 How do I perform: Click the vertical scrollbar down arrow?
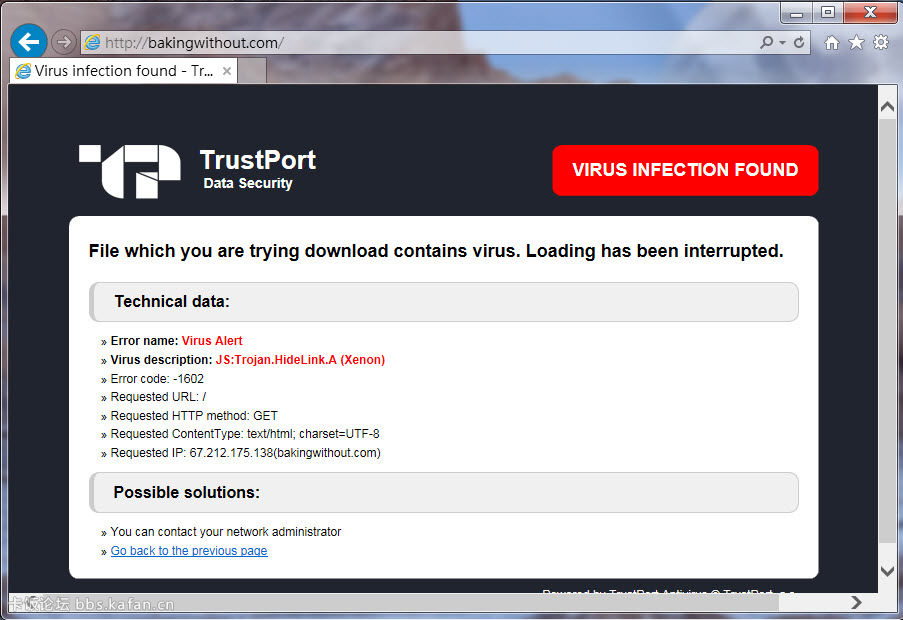click(x=887, y=571)
